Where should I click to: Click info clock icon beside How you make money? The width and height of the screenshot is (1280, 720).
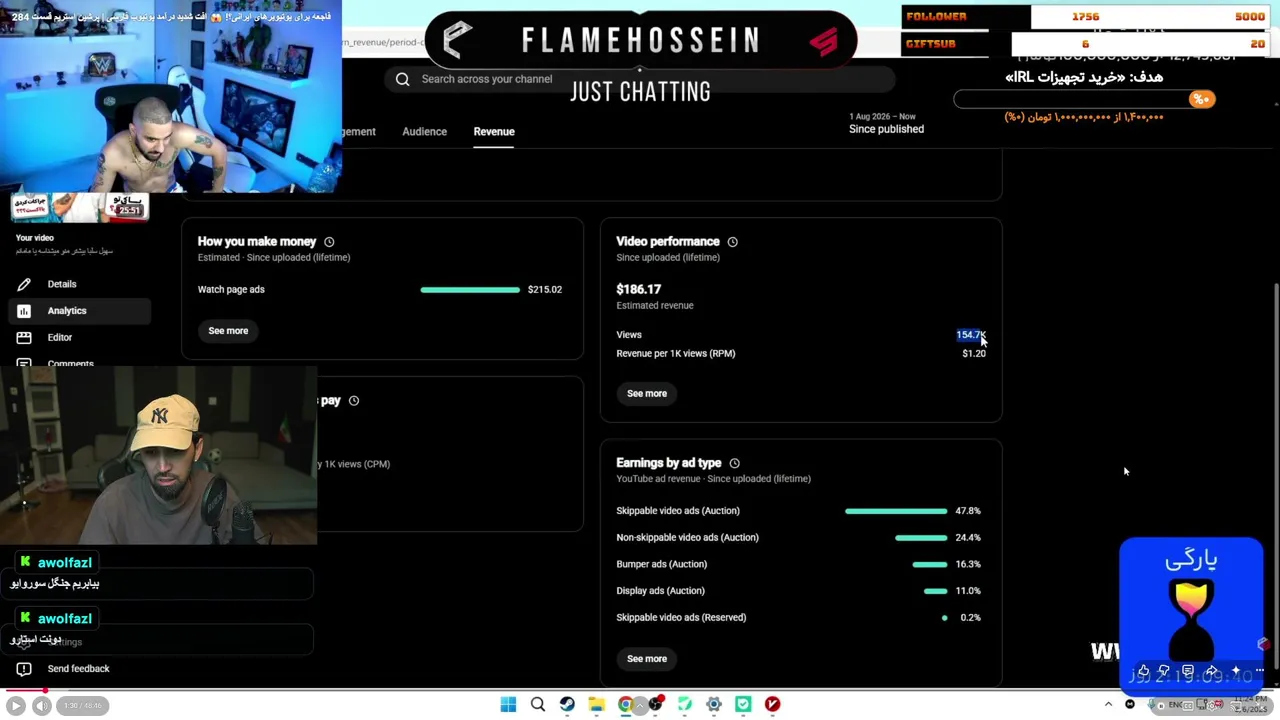[329, 242]
